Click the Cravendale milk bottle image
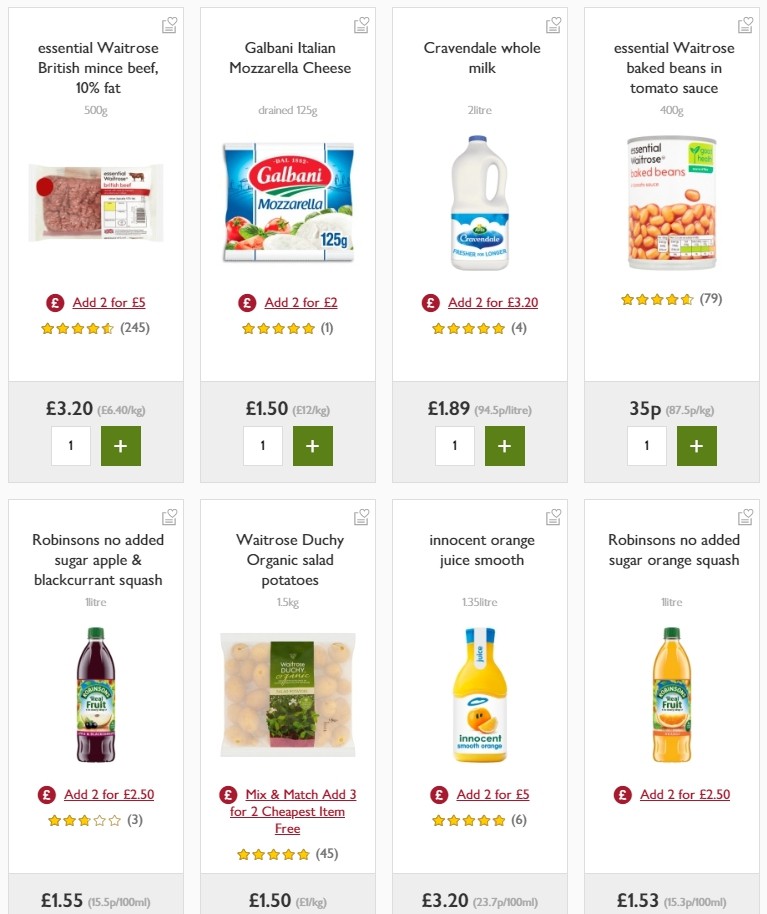767x914 pixels. pyautogui.click(x=479, y=206)
